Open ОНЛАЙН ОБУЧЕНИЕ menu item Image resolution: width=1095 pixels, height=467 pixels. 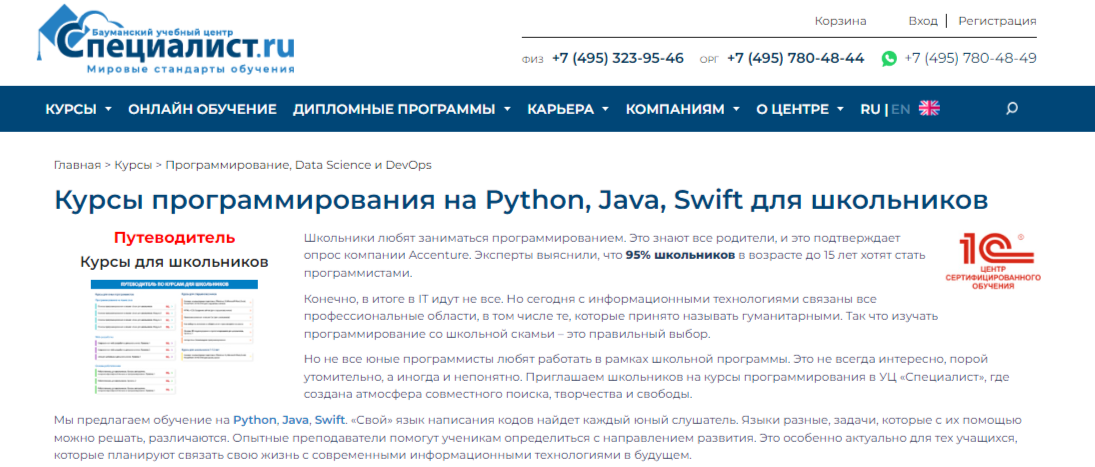pos(202,109)
